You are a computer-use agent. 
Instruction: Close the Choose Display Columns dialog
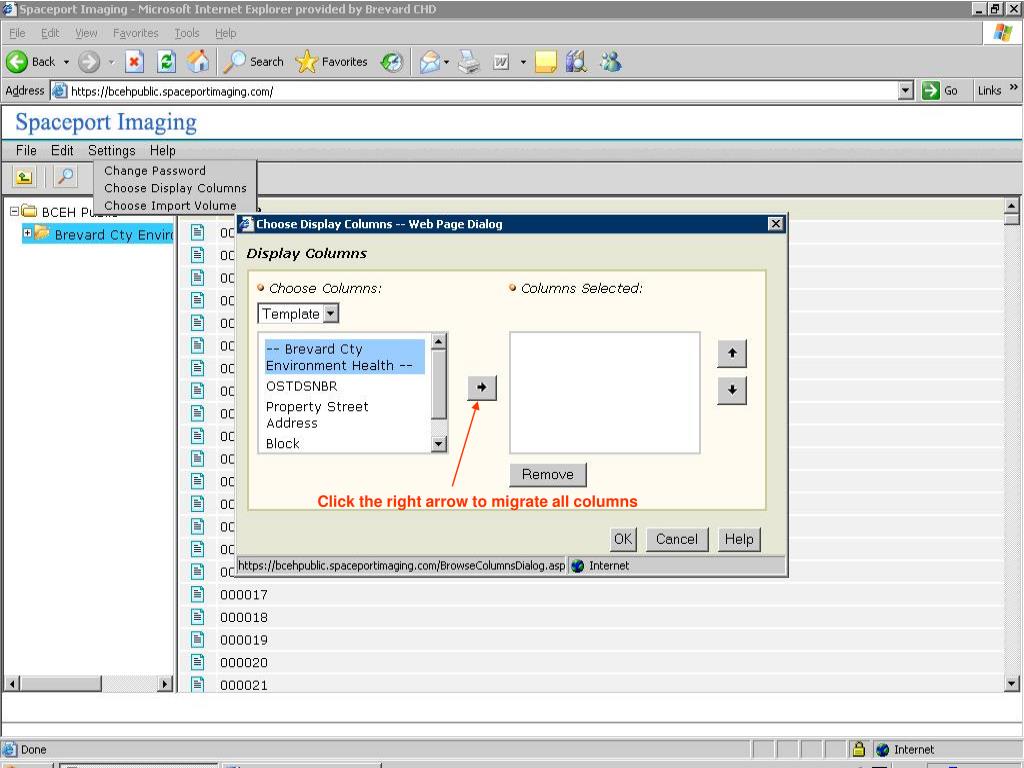pos(775,224)
